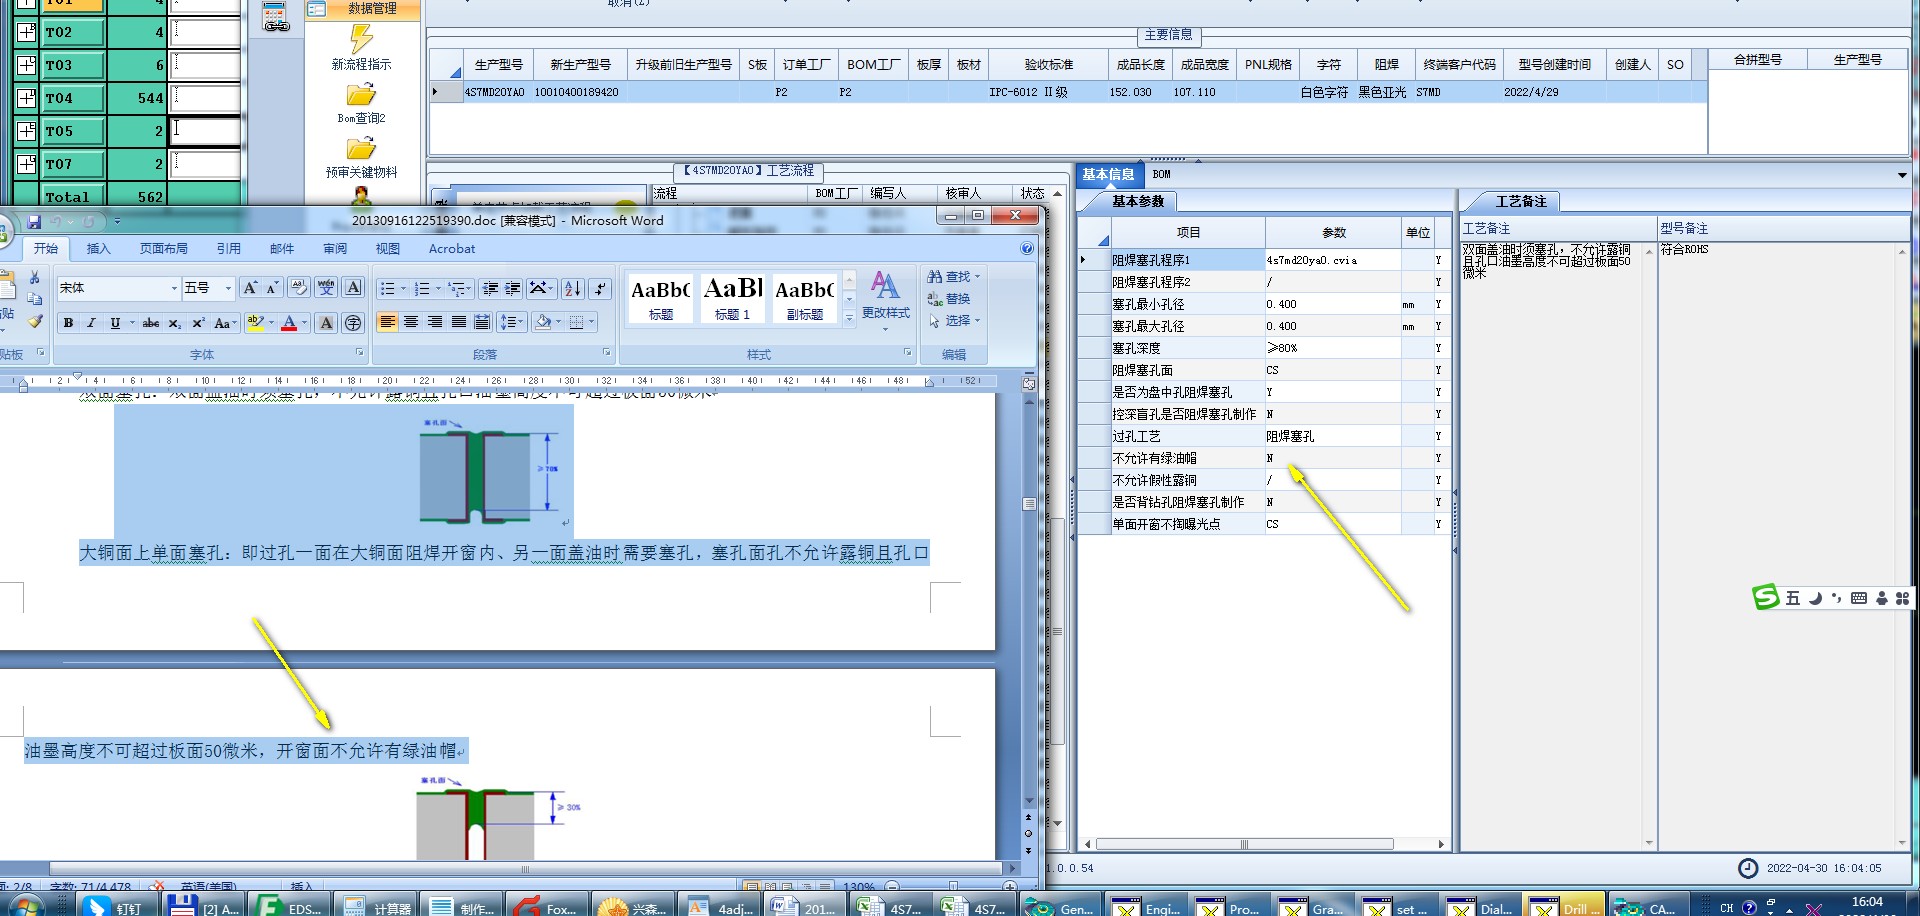Screen dimensions: 1920x916
Task: Open the 插入 ribbon tab
Action: (99, 249)
